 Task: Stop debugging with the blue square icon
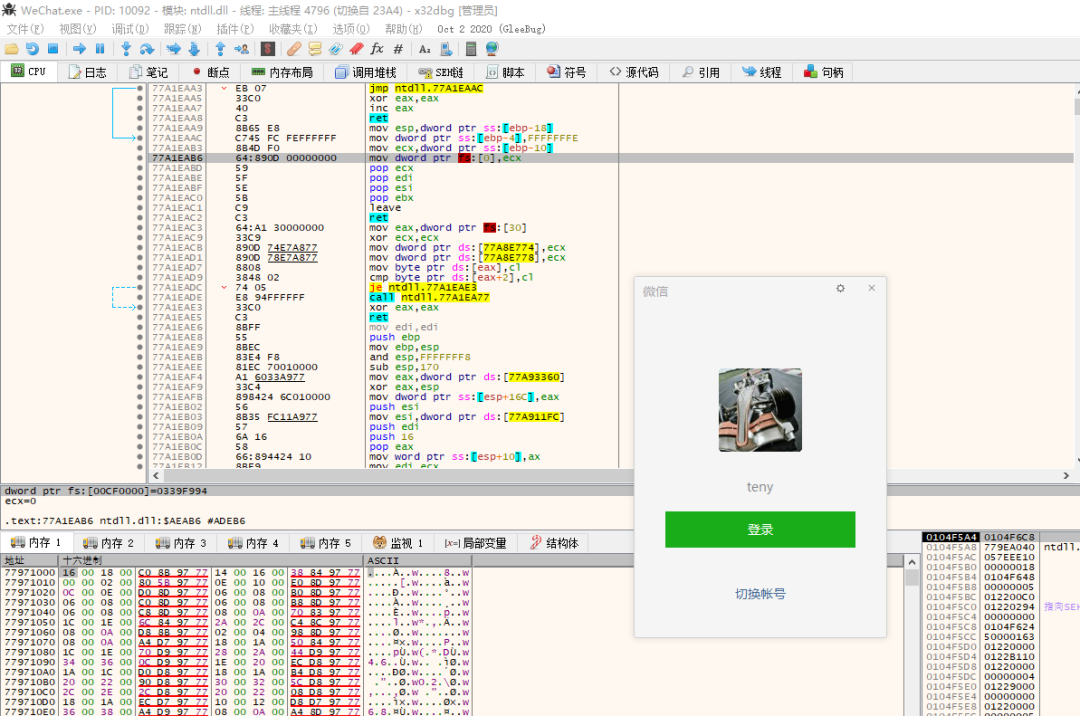[53, 49]
